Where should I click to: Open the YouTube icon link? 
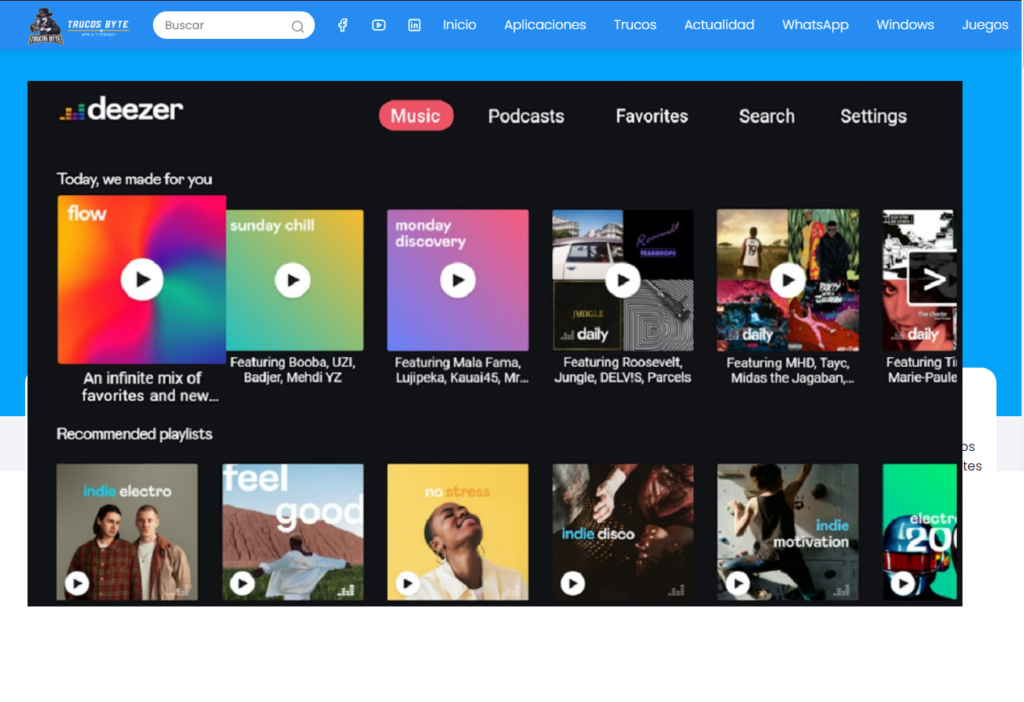(x=379, y=25)
